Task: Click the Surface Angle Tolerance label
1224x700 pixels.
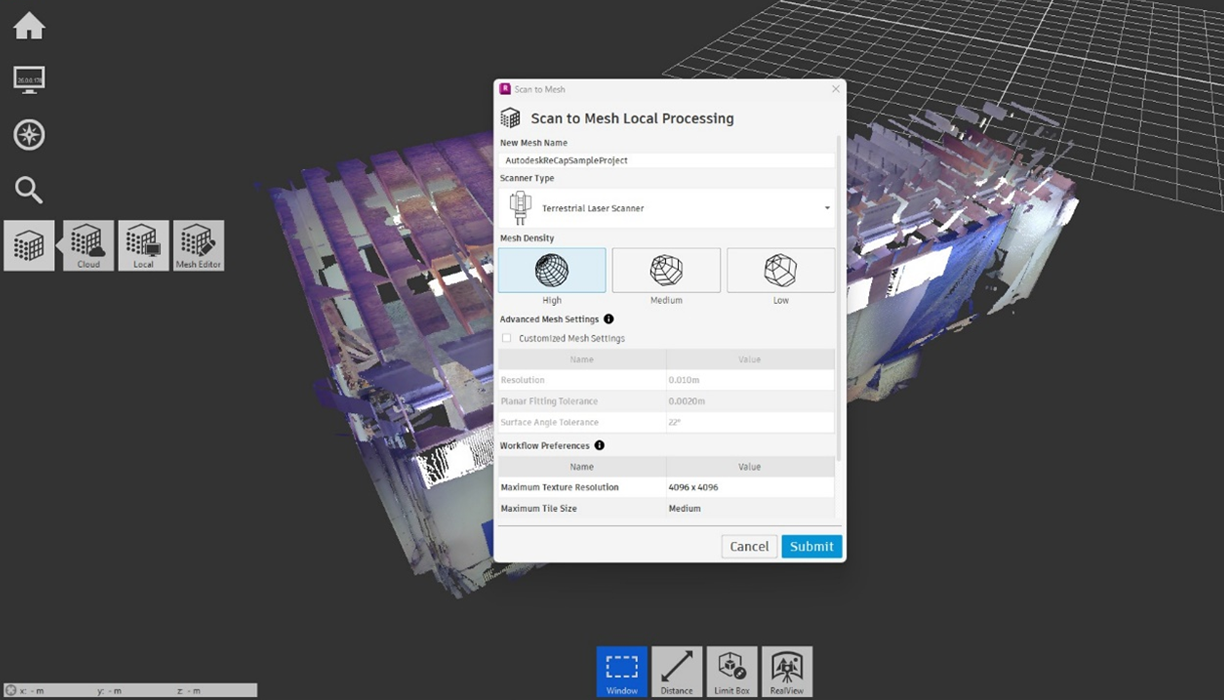Action: [549, 422]
